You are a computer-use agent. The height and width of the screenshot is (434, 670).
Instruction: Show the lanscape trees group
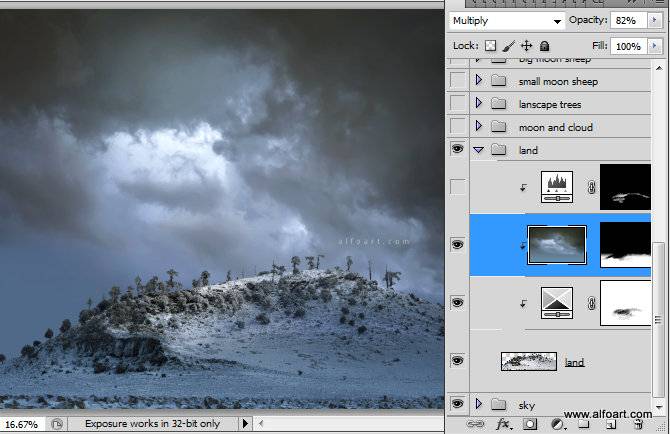tap(458, 103)
